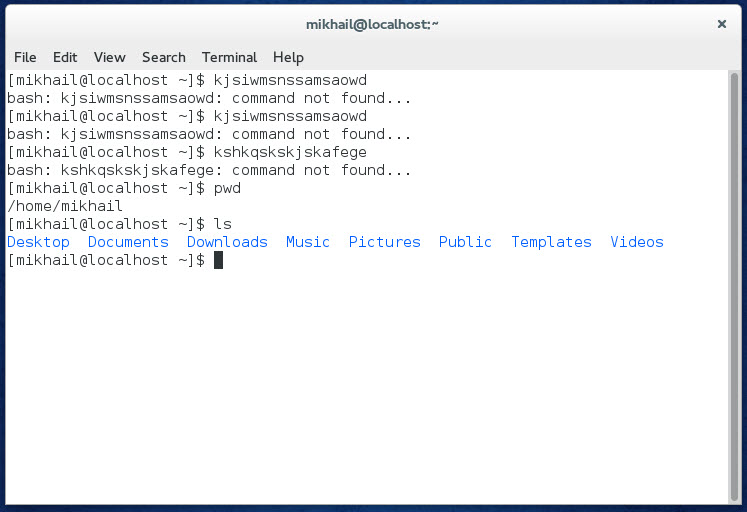Screen dimensions: 747x512
Task: Open the Edit menu
Action: pyautogui.click(x=65, y=57)
